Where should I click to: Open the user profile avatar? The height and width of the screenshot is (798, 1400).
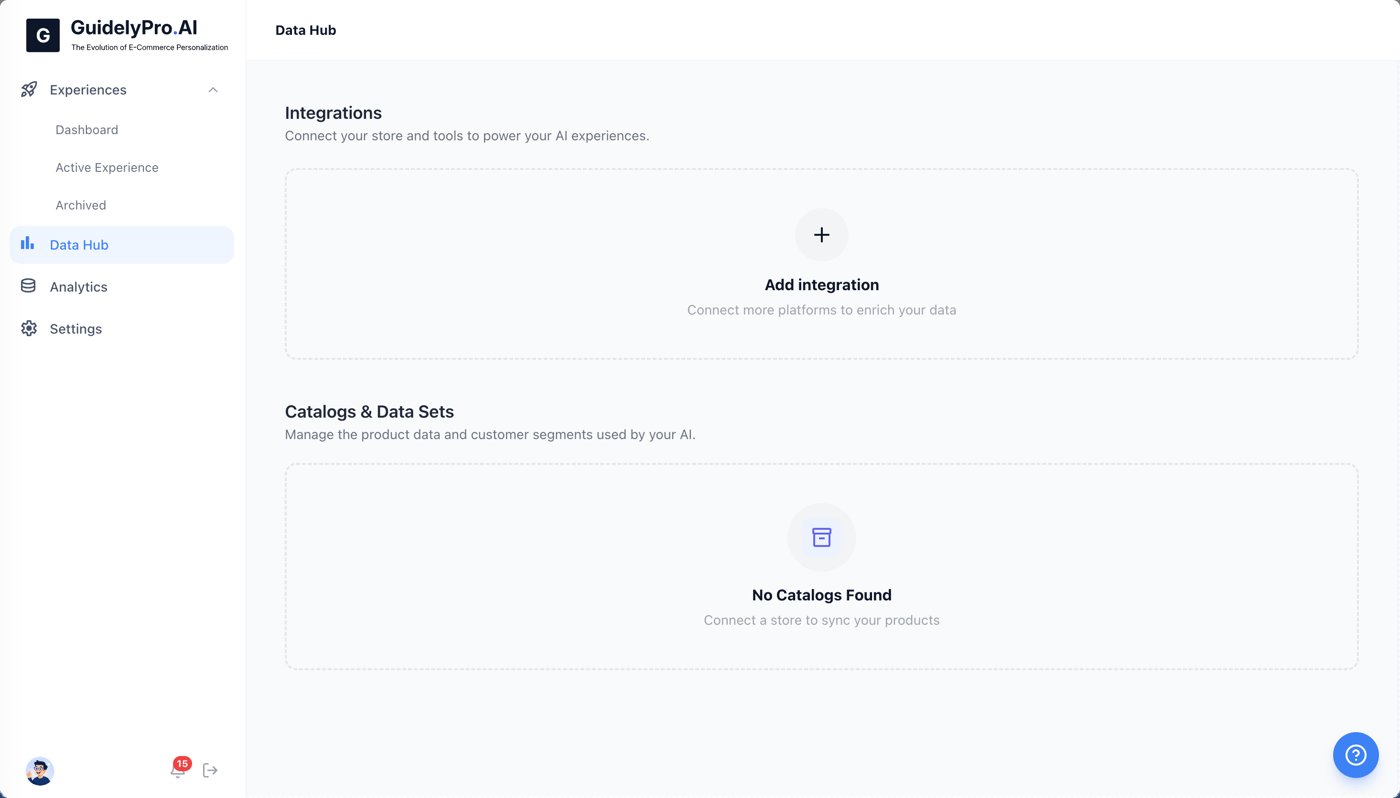click(40, 771)
